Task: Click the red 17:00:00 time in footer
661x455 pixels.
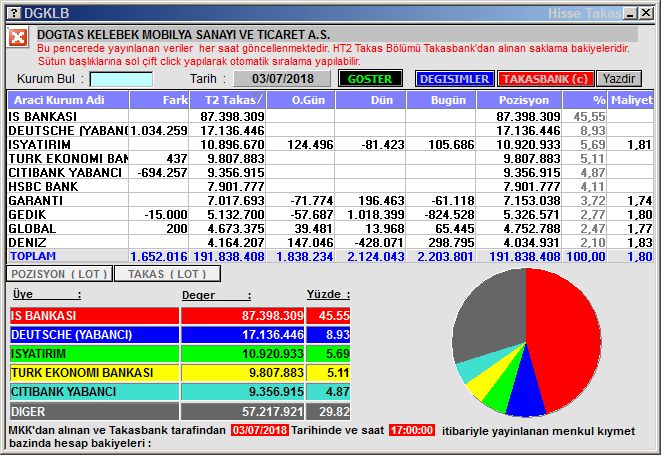Action: pyautogui.click(x=412, y=430)
